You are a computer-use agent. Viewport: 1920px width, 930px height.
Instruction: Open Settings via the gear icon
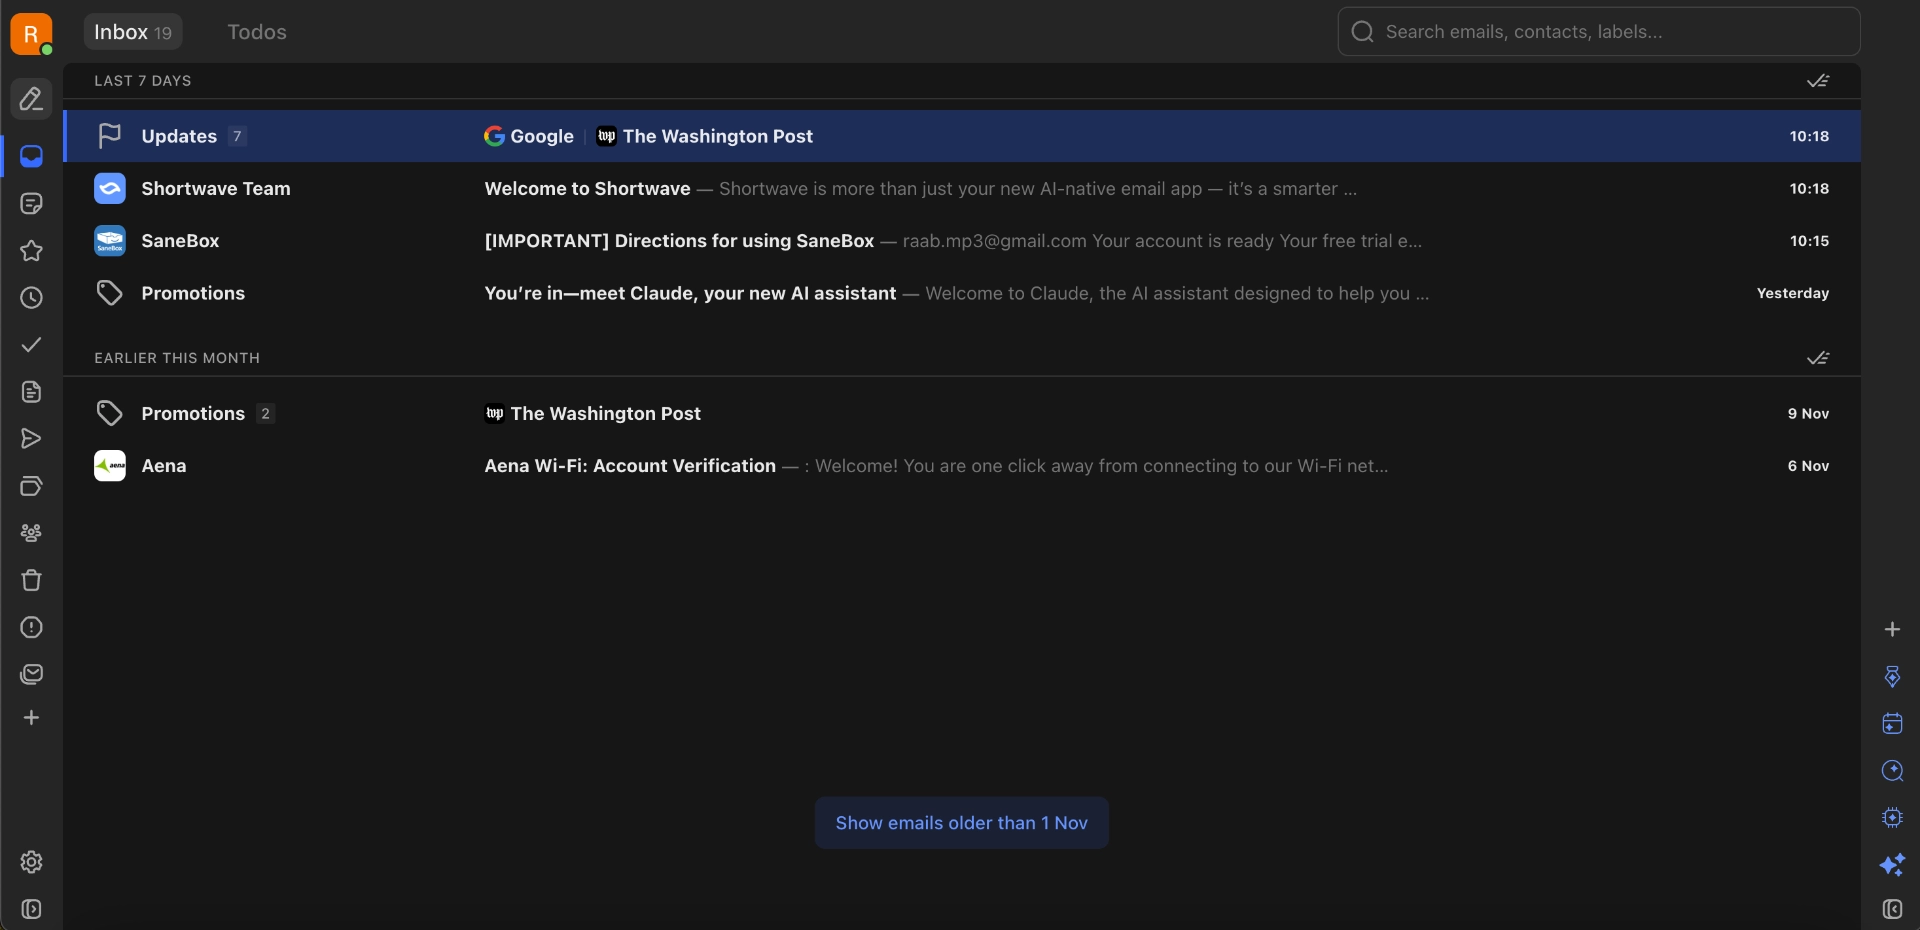pos(31,862)
